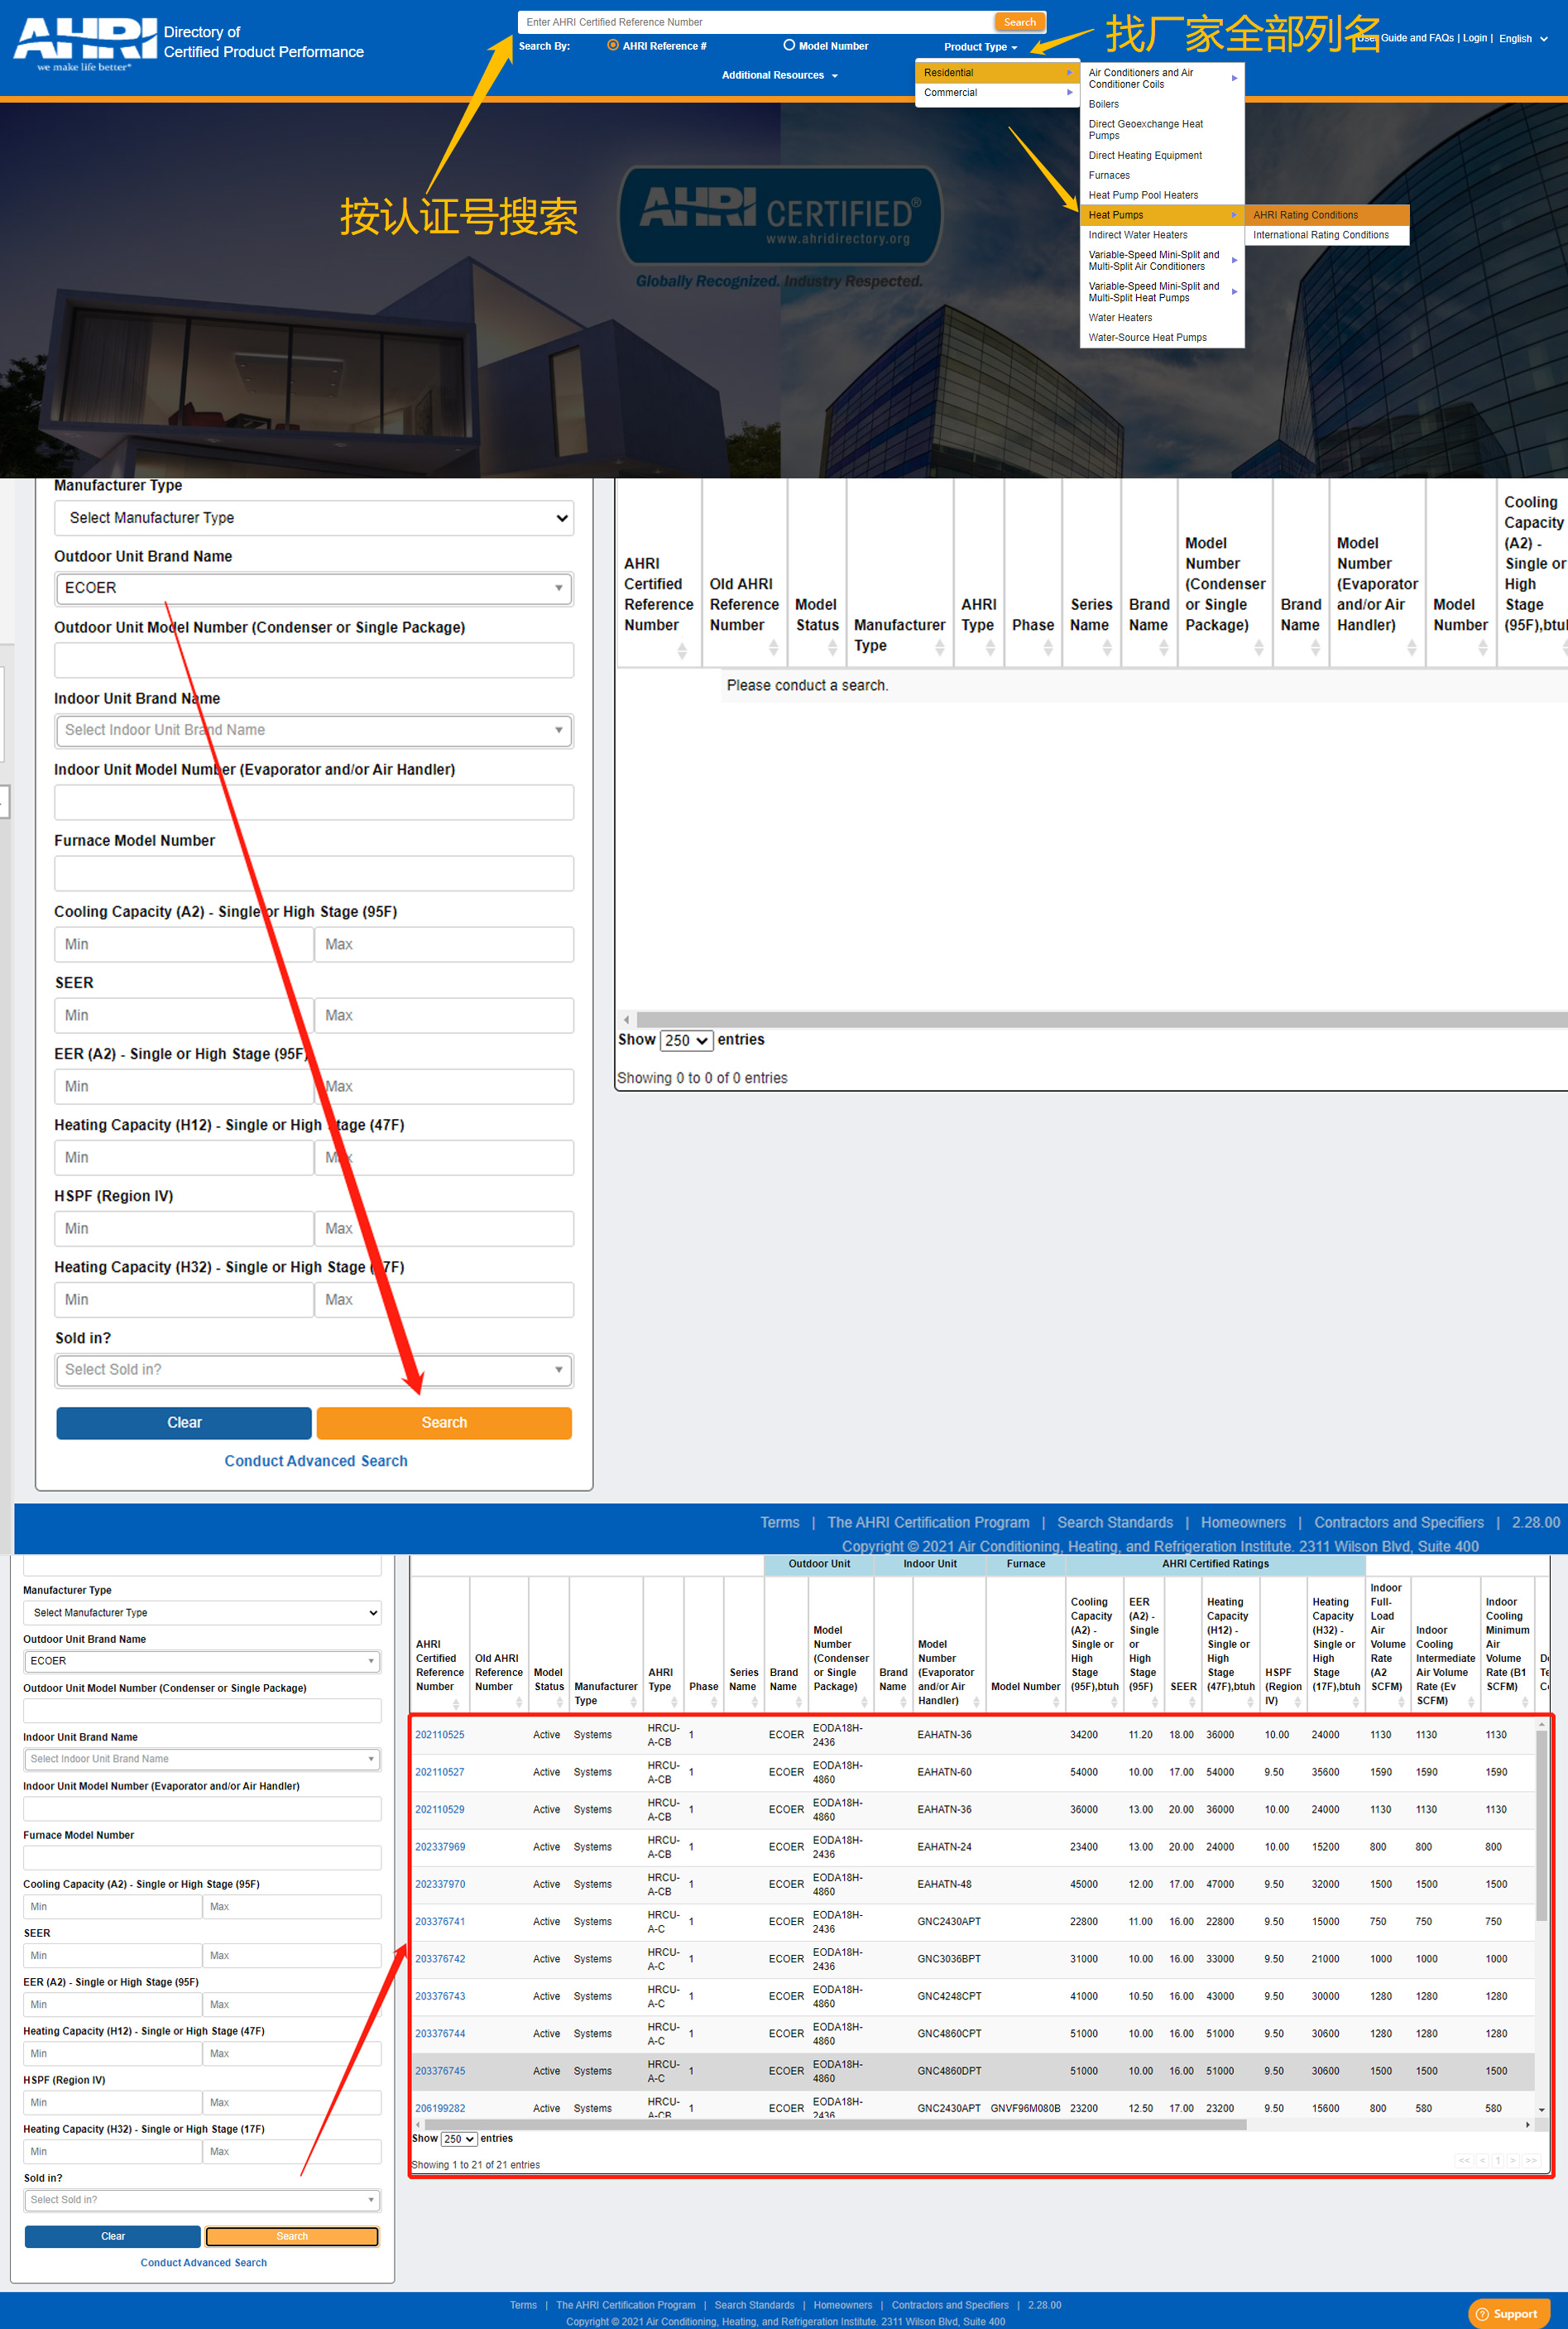Open Additional Resources dropdown
Viewport: 1568px width, 2329px height.
point(779,75)
